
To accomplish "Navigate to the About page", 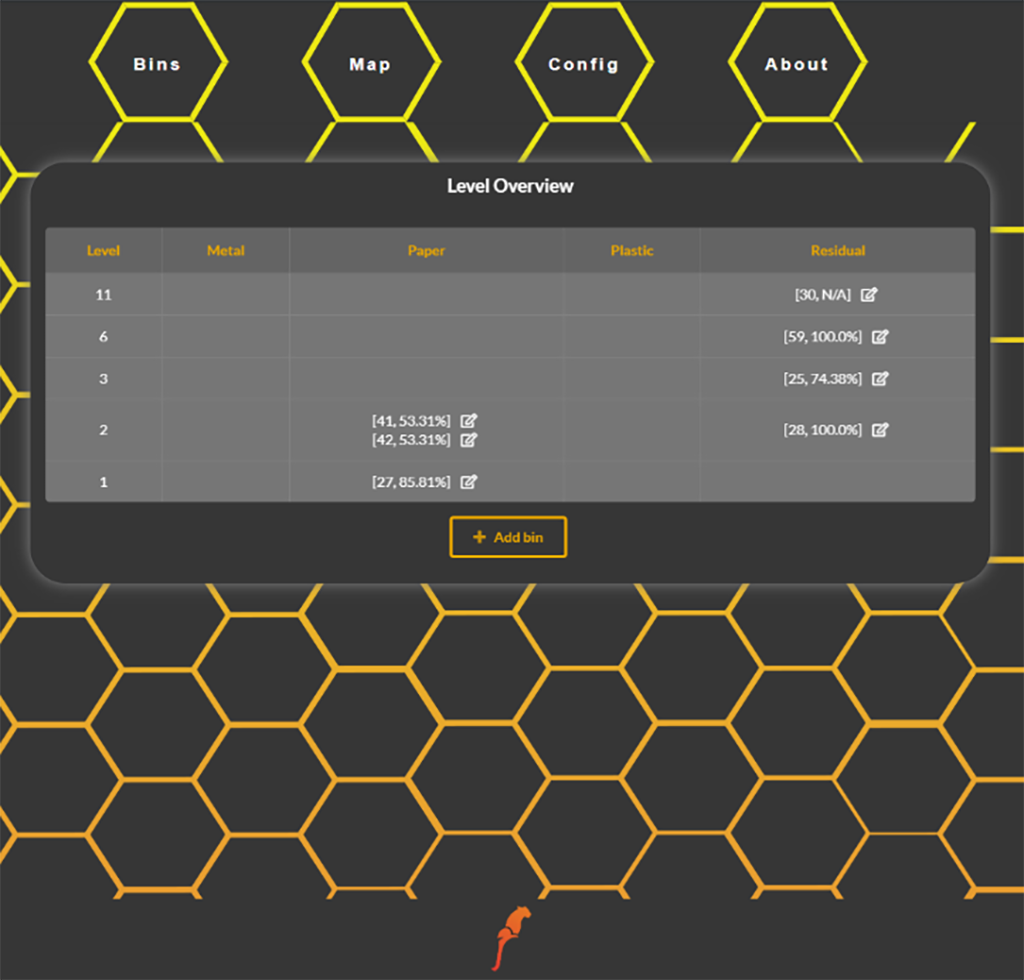I will [796, 64].
